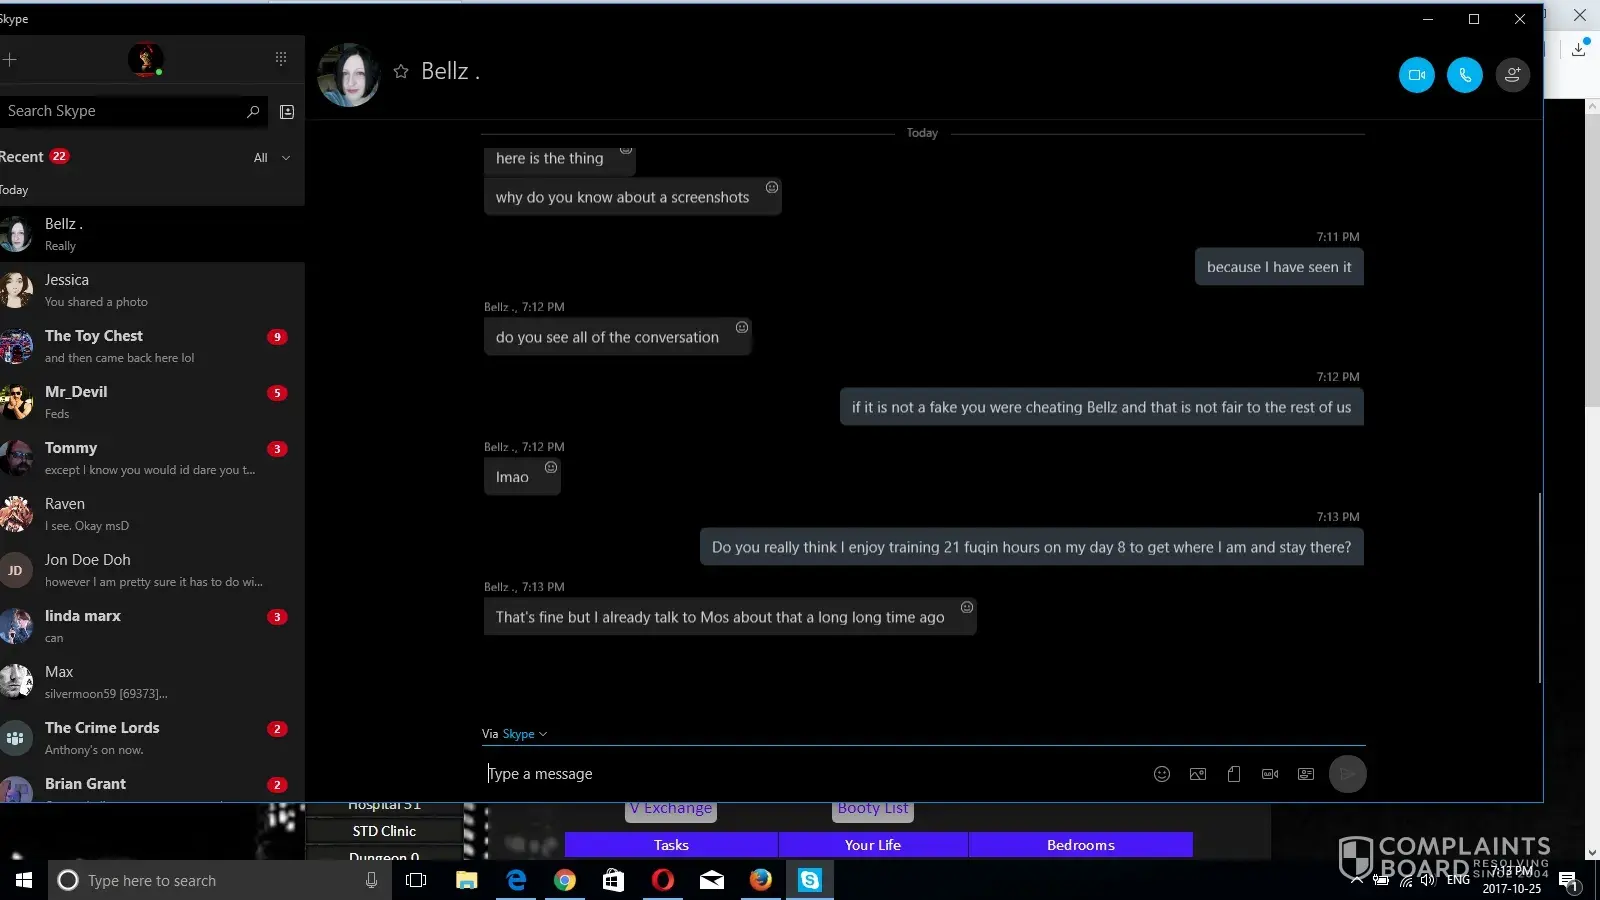The height and width of the screenshot is (900, 1600).
Task: Open the emoji picker in message bar
Action: [1161, 774]
